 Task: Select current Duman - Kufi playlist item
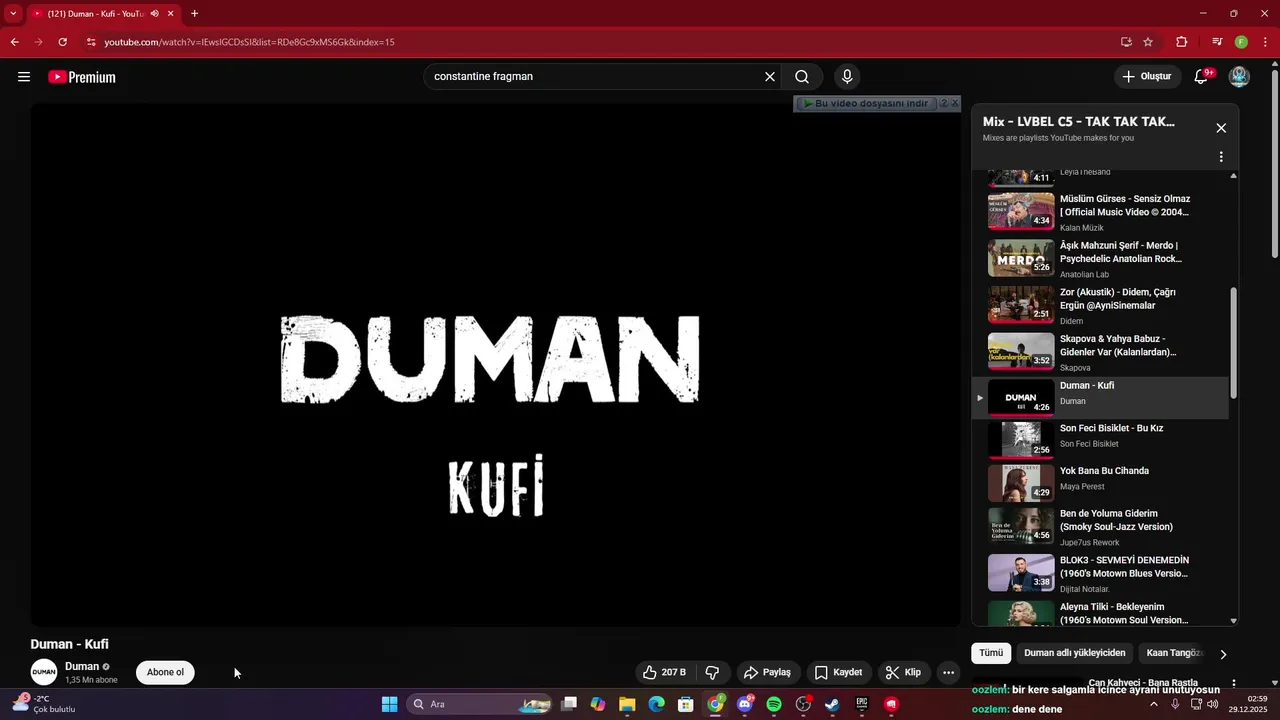[x=1100, y=398]
